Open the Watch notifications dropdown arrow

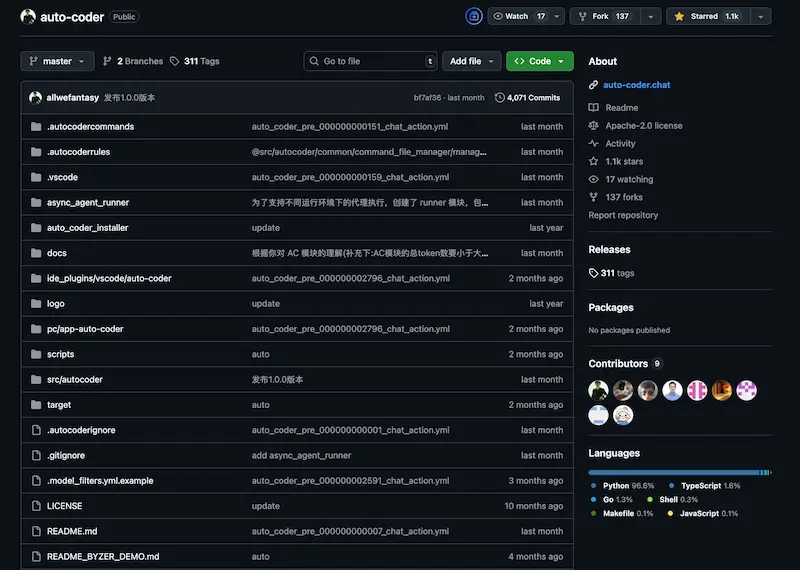[557, 16]
